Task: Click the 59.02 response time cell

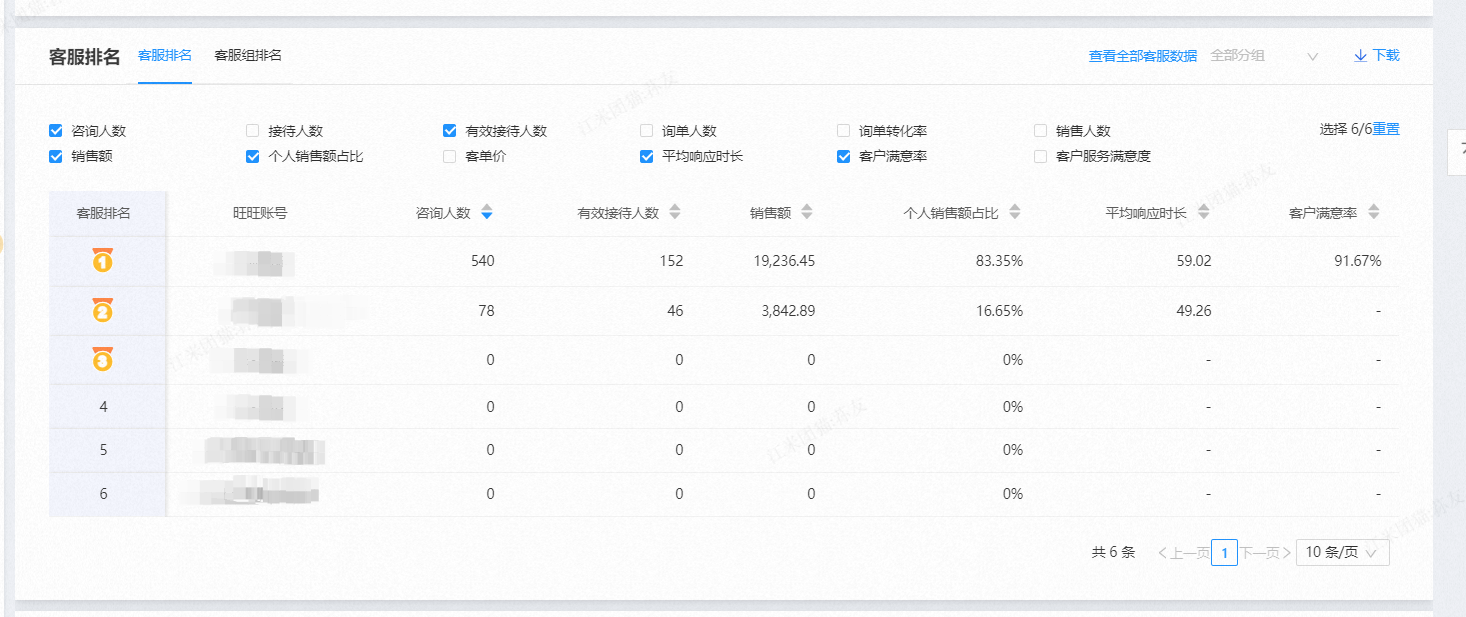Action: 1195,261
